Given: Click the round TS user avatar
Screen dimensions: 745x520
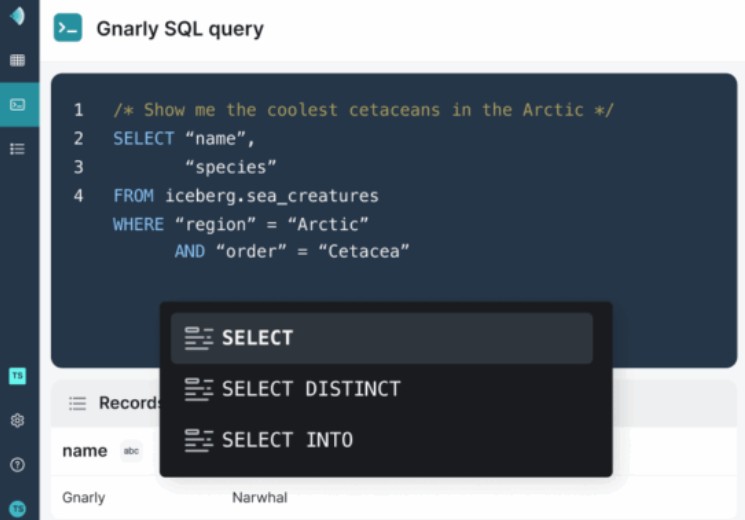Looking at the screenshot, I should pyautogui.click(x=17, y=508).
